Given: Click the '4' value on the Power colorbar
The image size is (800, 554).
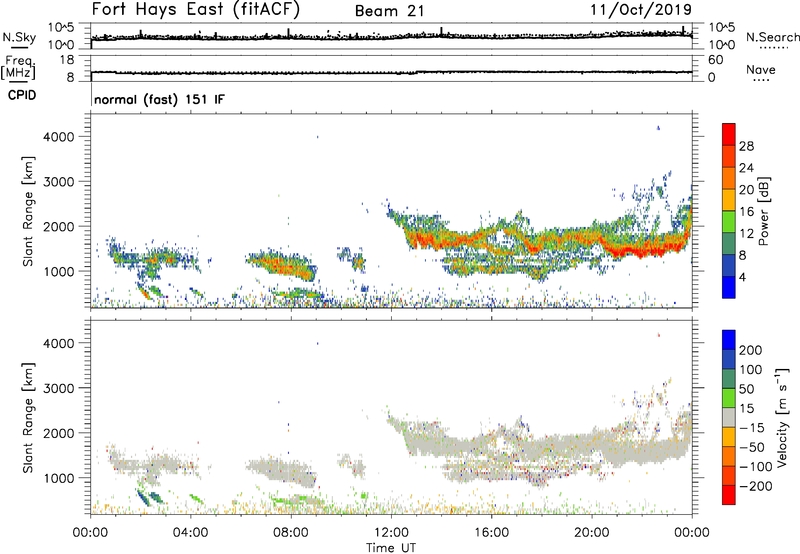Looking at the screenshot, I should [743, 277].
